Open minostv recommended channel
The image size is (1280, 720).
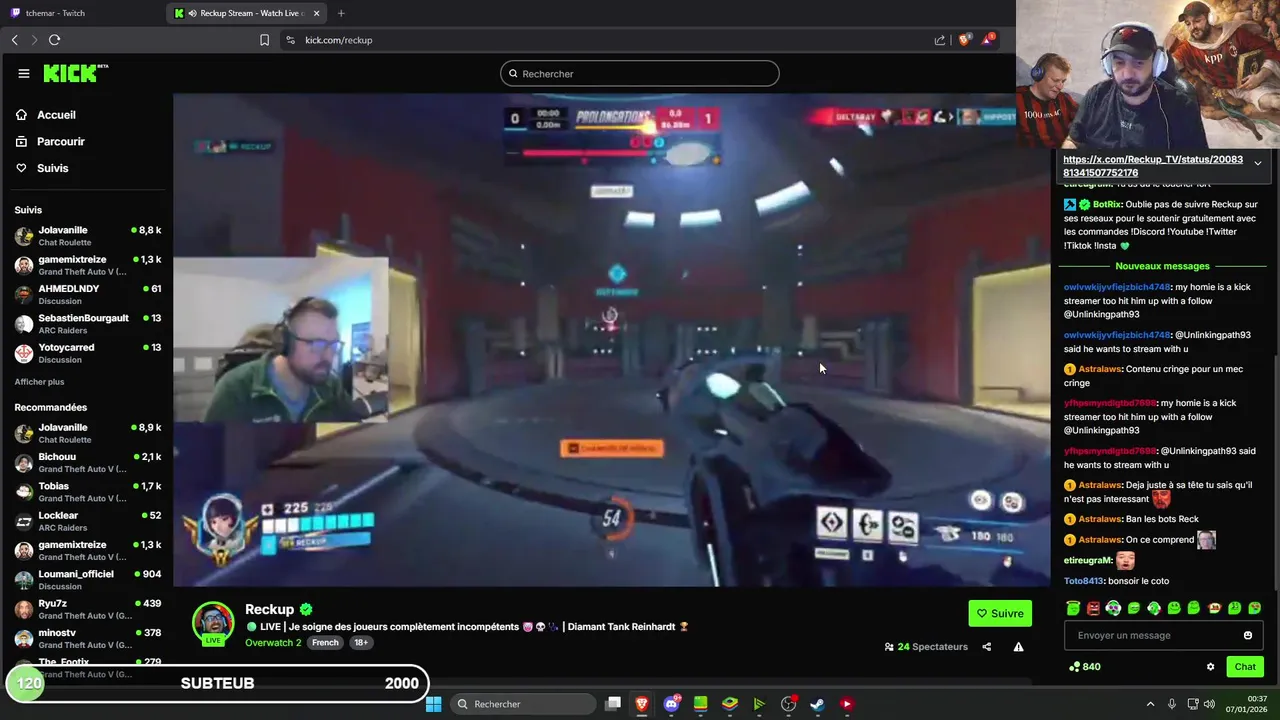[88, 638]
